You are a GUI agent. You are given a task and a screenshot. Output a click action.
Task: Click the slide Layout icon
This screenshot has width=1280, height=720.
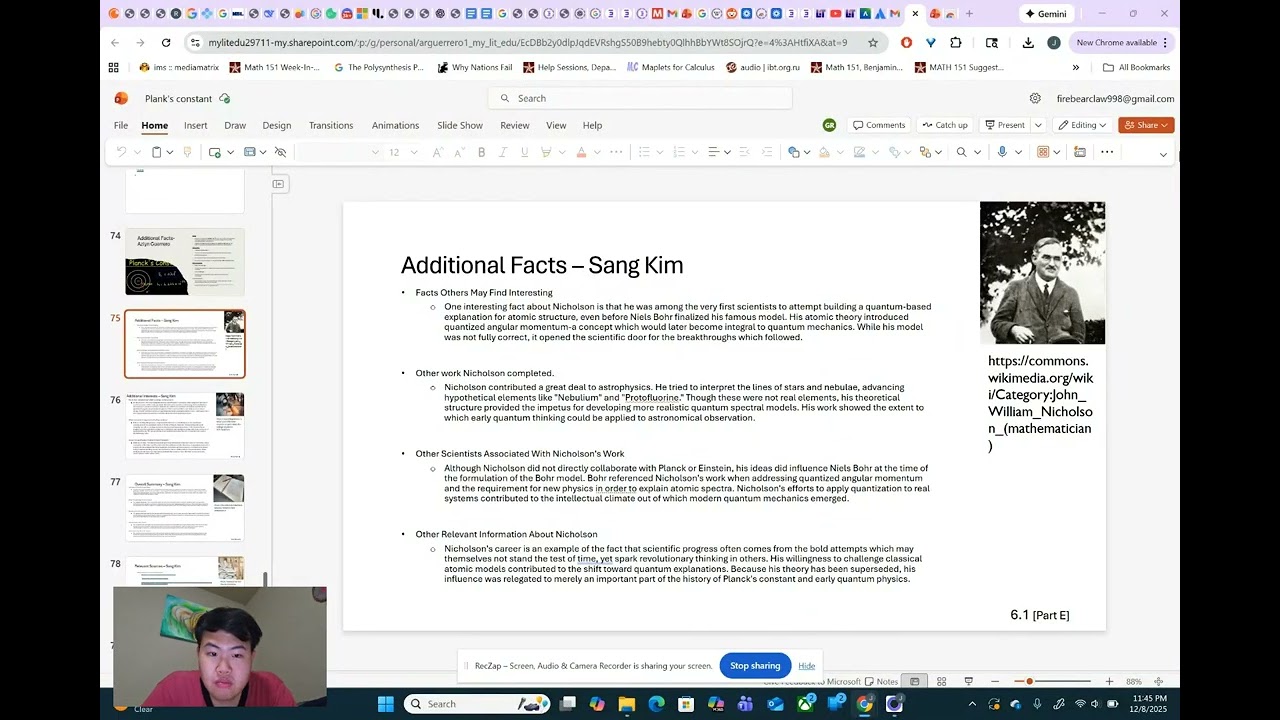pos(250,152)
